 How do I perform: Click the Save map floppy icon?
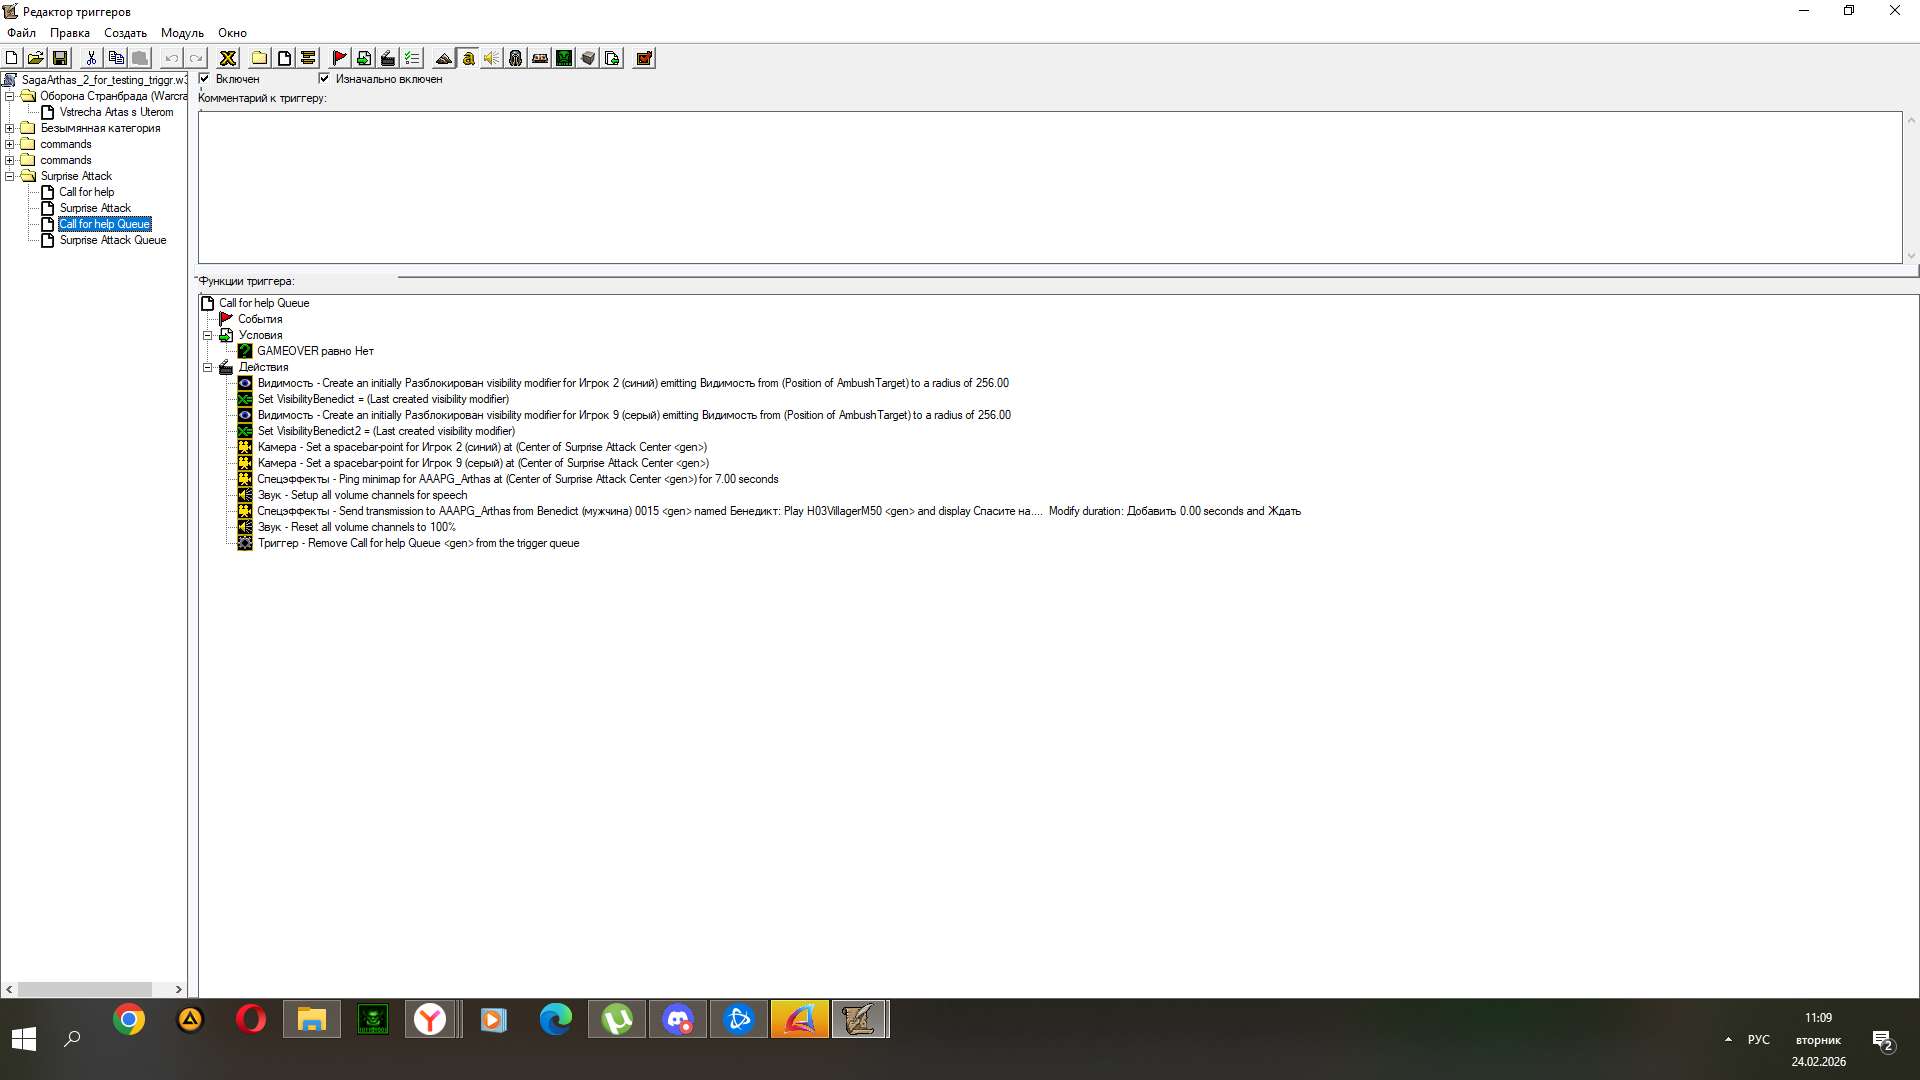[60, 58]
